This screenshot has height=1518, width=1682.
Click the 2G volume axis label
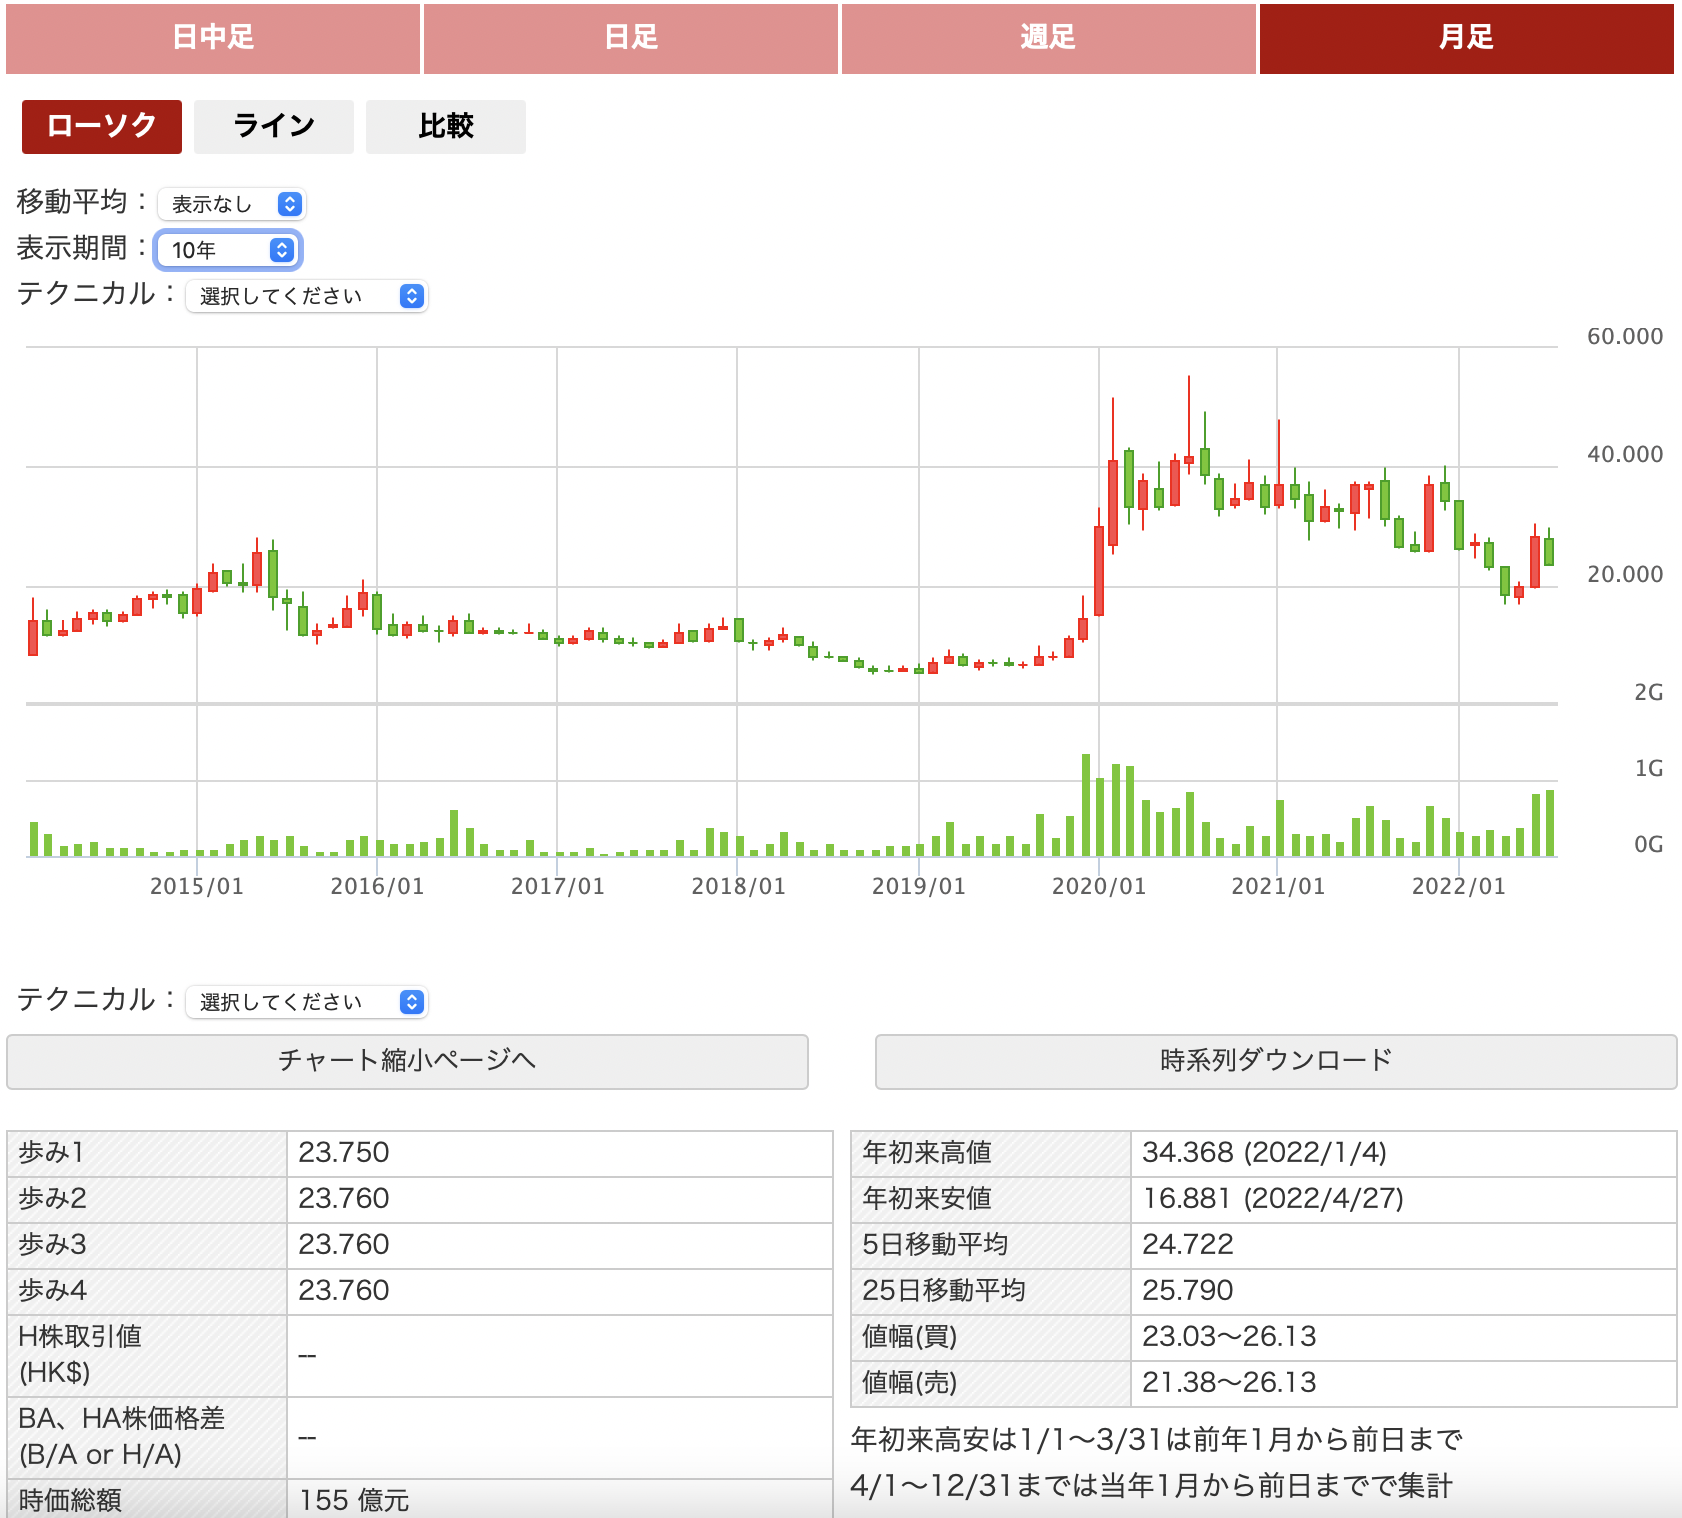(x=1649, y=692)
